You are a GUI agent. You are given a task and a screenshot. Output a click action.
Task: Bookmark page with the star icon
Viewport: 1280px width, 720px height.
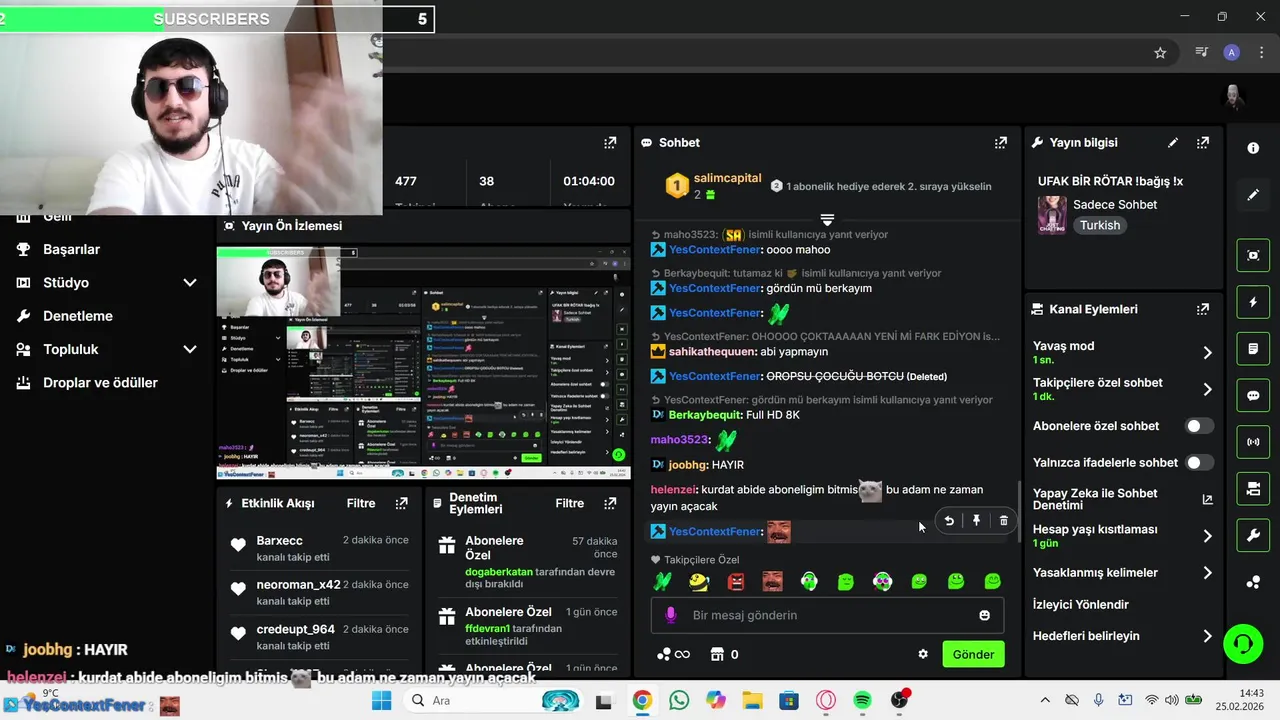tap(1160, 53)
